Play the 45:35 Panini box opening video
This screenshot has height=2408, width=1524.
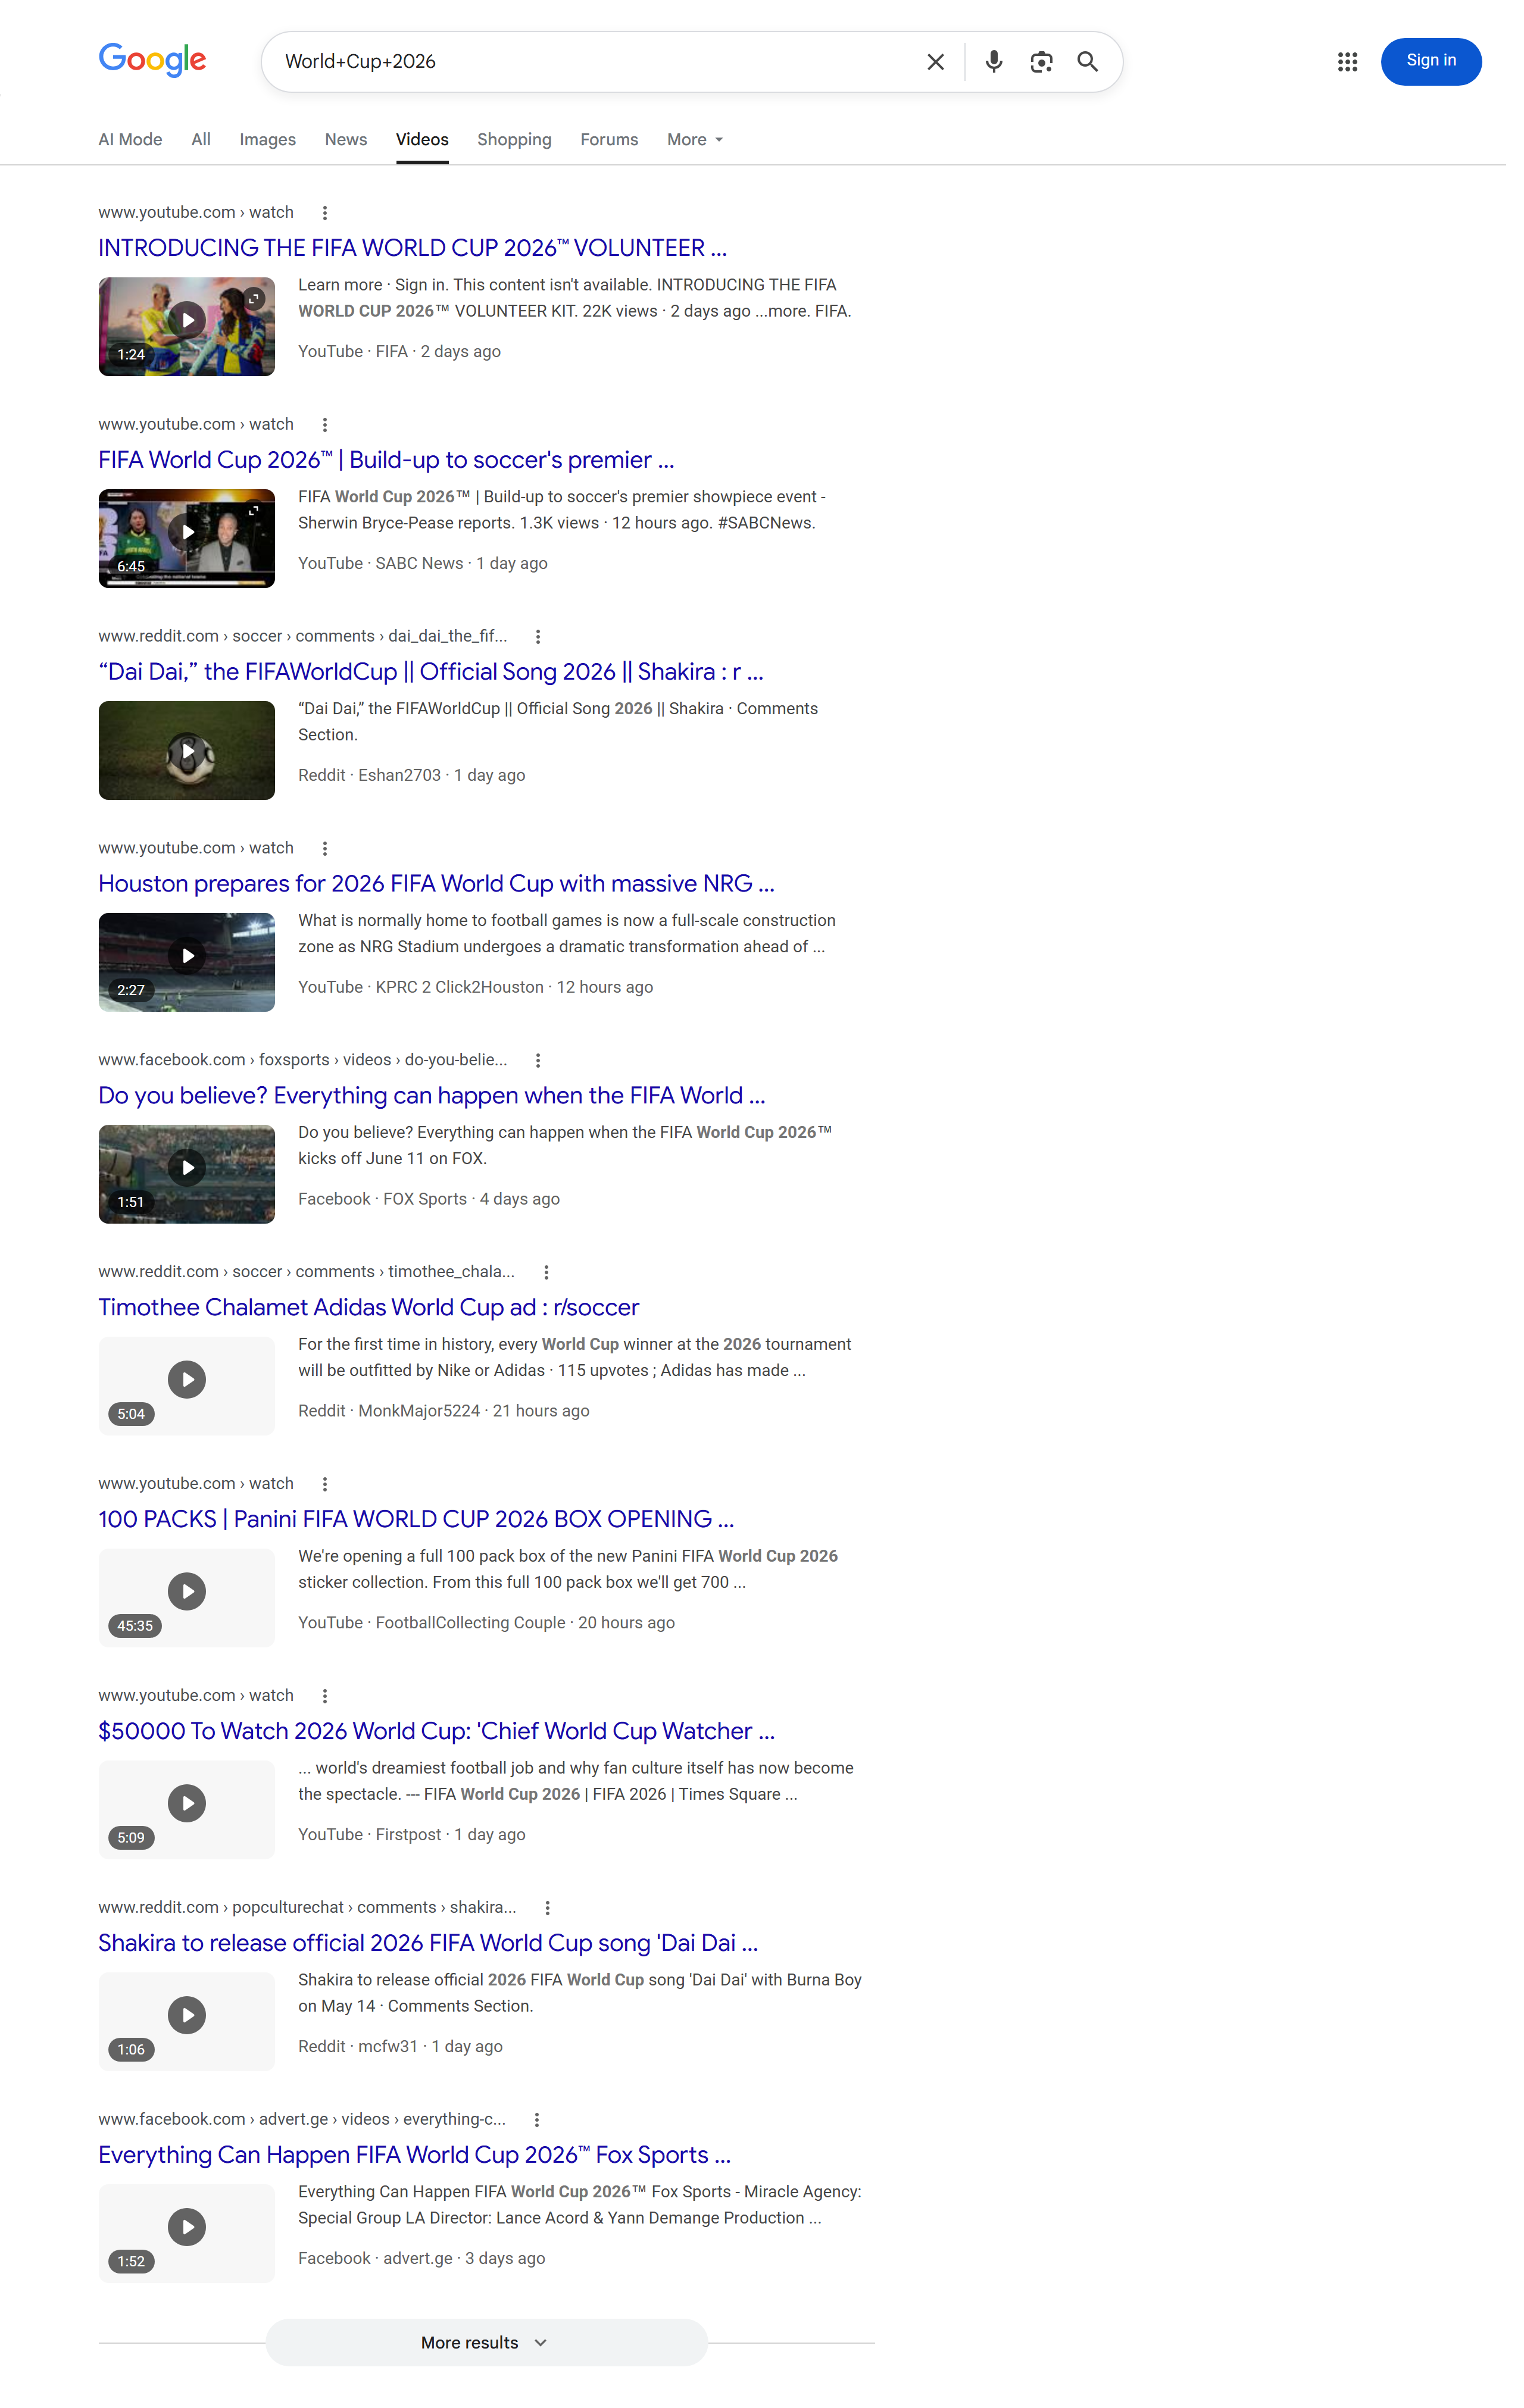tap(186, 1599)
